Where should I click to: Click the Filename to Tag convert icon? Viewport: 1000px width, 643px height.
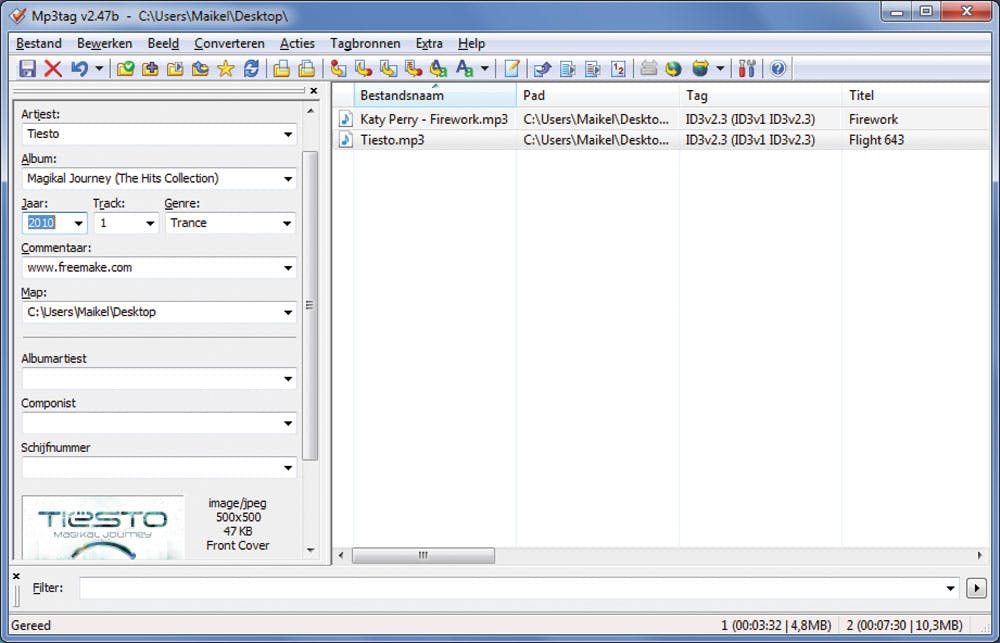click(364, 68)
